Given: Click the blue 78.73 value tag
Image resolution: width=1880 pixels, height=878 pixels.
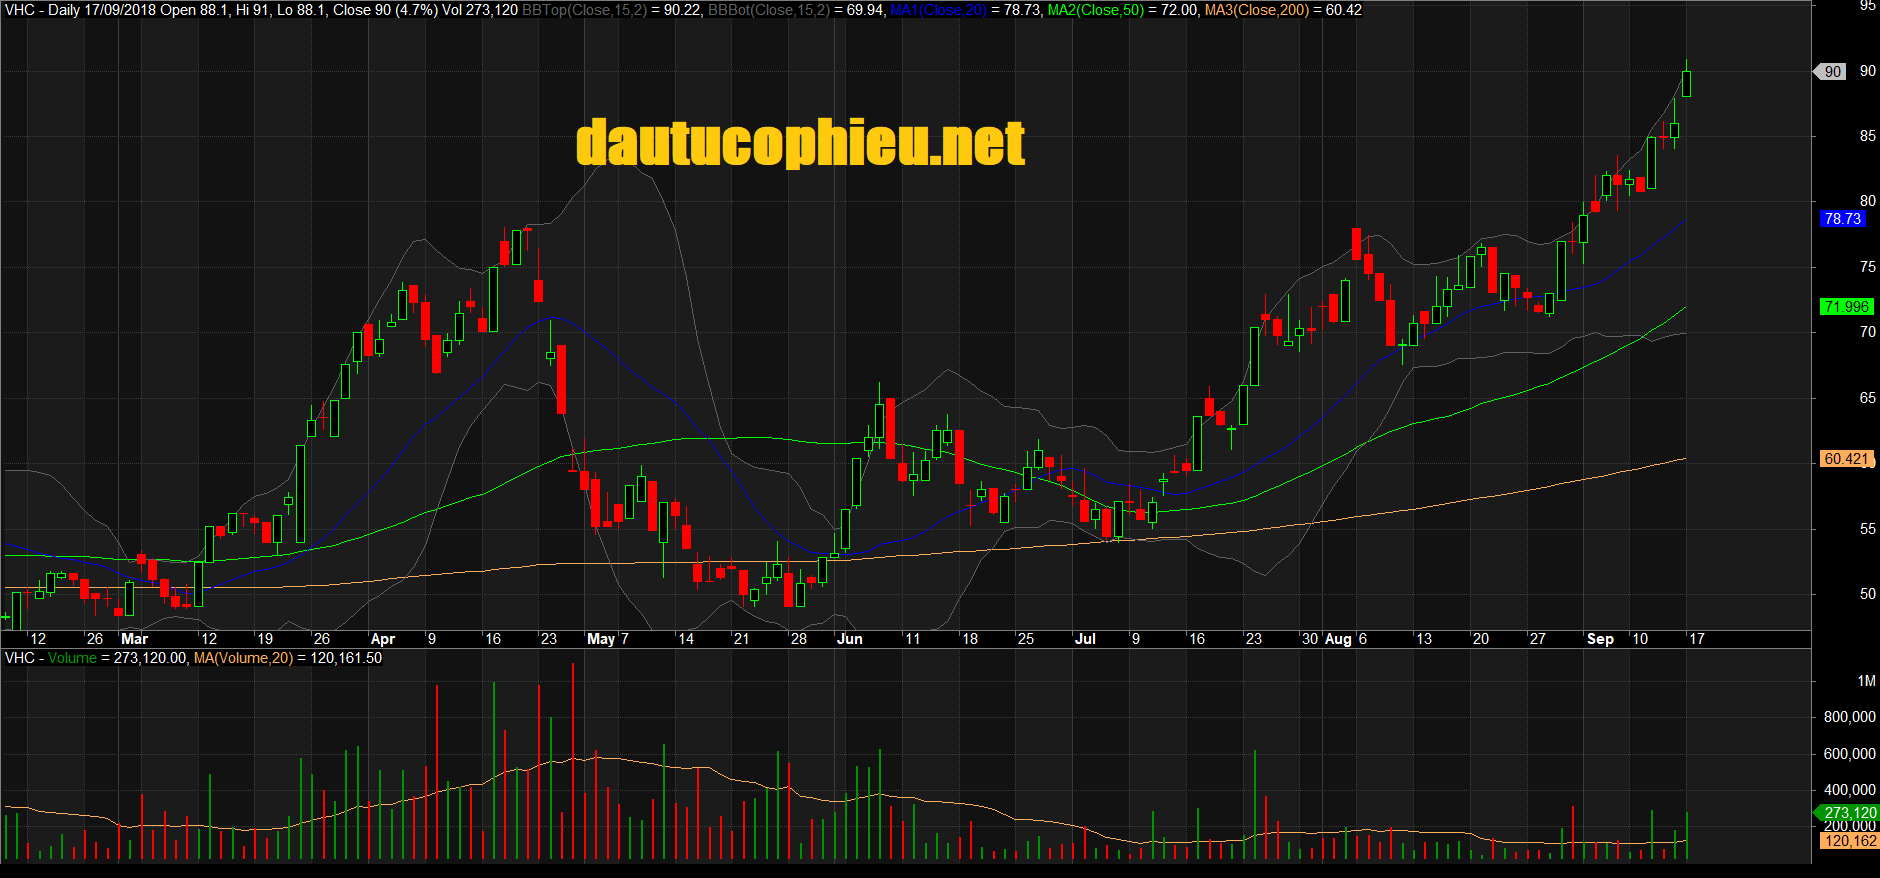Looking at the screenshot, I should click(x=1842, y=219).
